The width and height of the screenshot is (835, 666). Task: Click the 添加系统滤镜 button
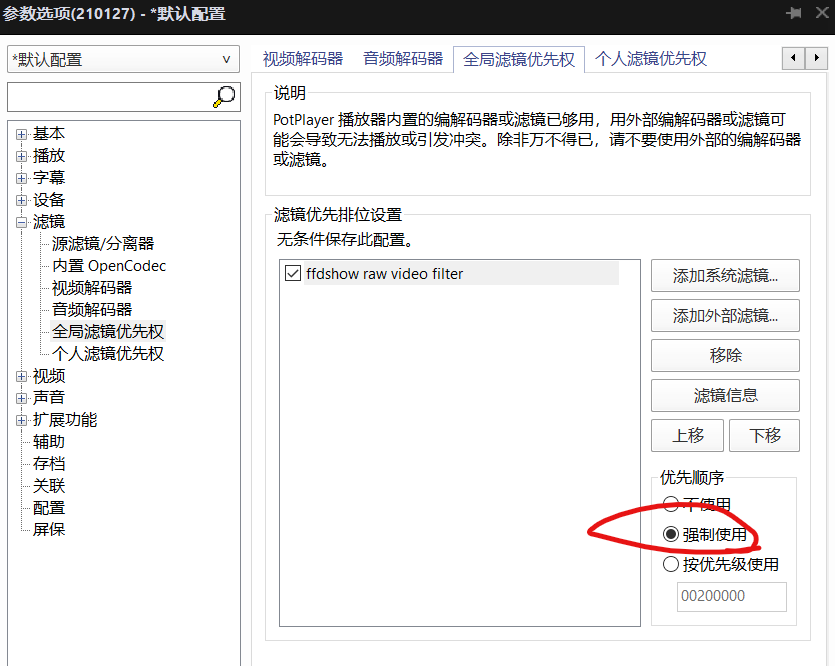pyautogui.click(x=725, y=275)
